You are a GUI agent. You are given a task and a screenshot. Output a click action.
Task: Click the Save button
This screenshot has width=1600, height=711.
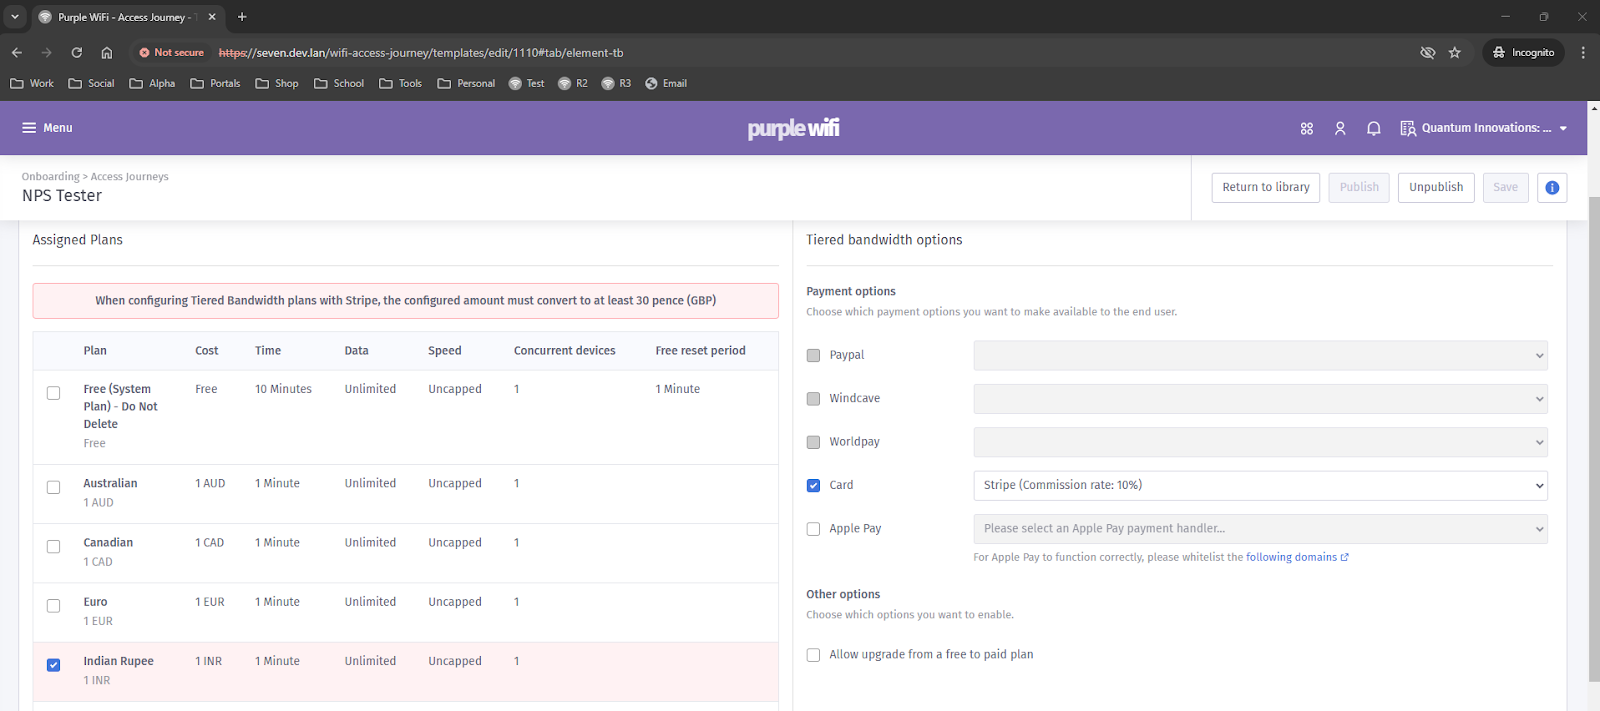tap(1505, 187)
